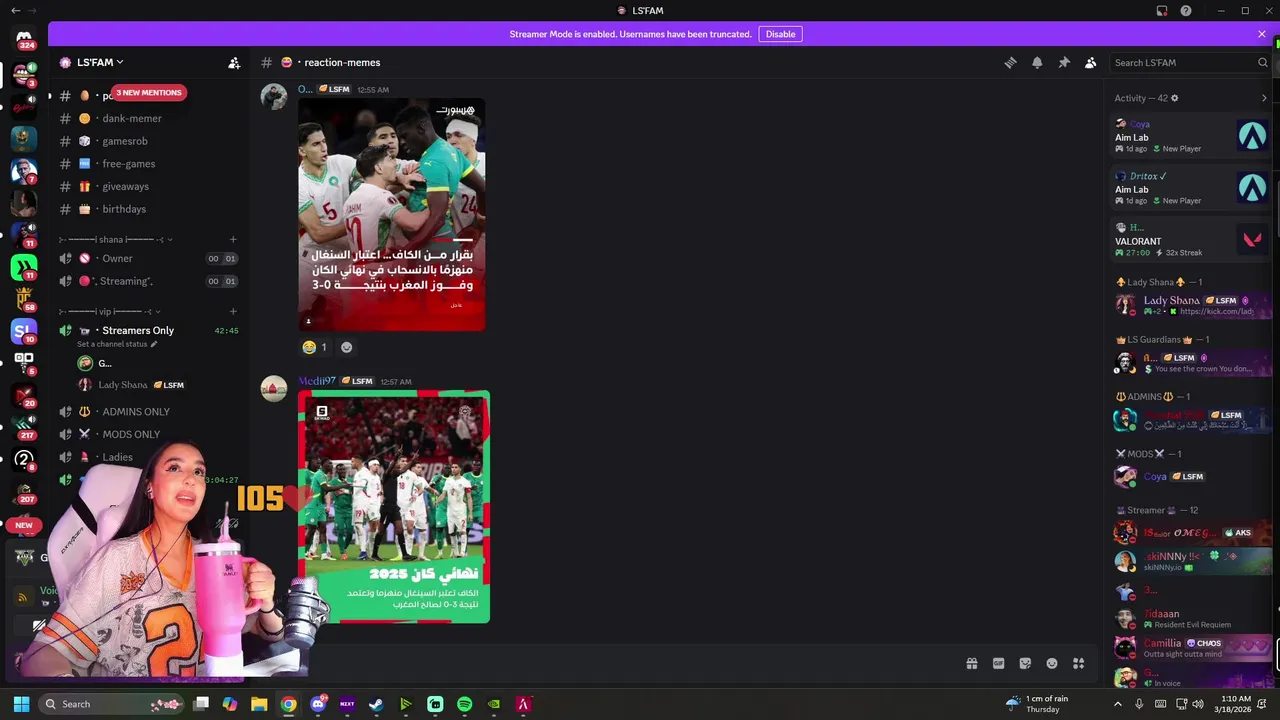Viewport: 1280px width, 720px height.
Task: Open Lady Shana in voice channel list
Action: (x=130, y=385)
